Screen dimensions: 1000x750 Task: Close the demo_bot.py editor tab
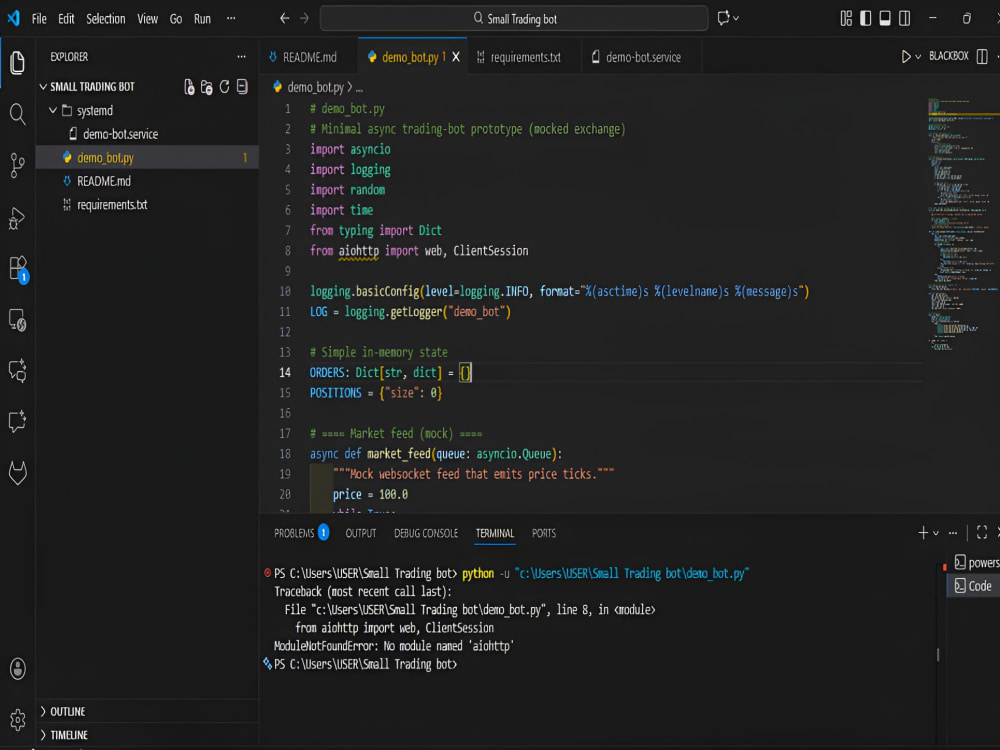456,57
